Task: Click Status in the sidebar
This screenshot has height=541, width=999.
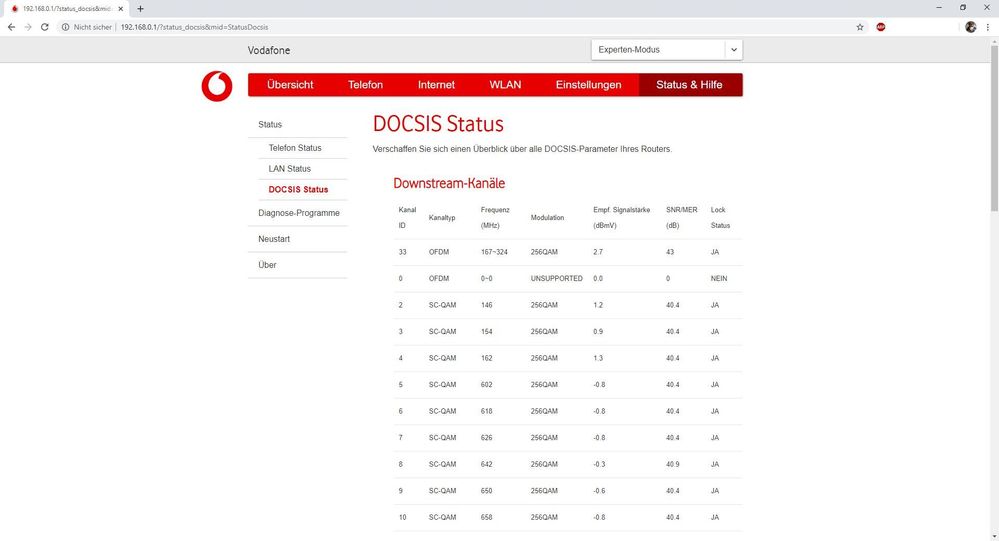Action: (270, 124)
